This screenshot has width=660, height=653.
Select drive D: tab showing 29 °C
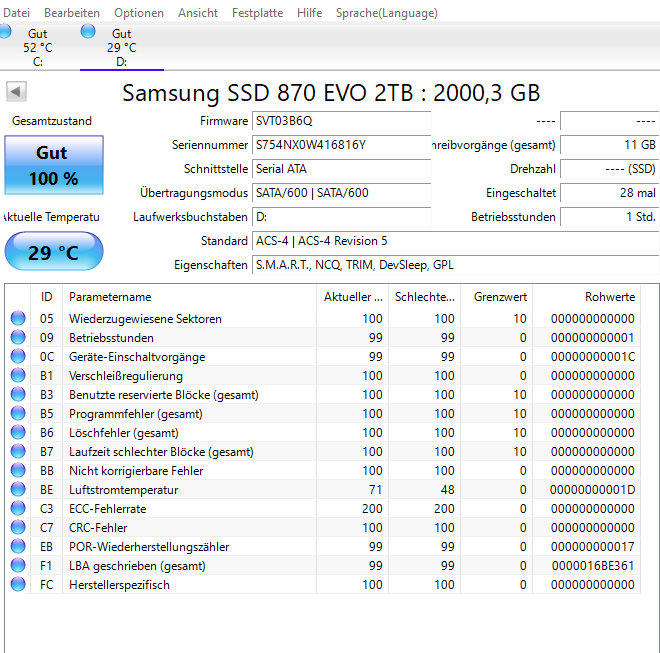point(122,47)
